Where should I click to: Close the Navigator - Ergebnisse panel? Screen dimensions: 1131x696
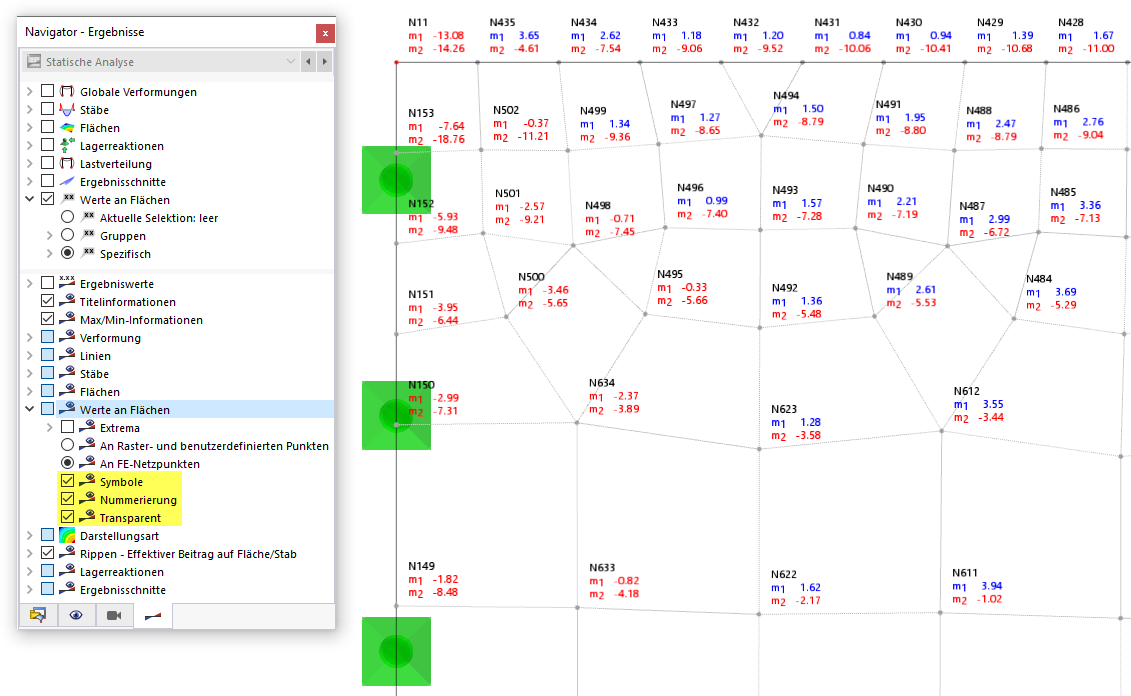tap(325, 33)
